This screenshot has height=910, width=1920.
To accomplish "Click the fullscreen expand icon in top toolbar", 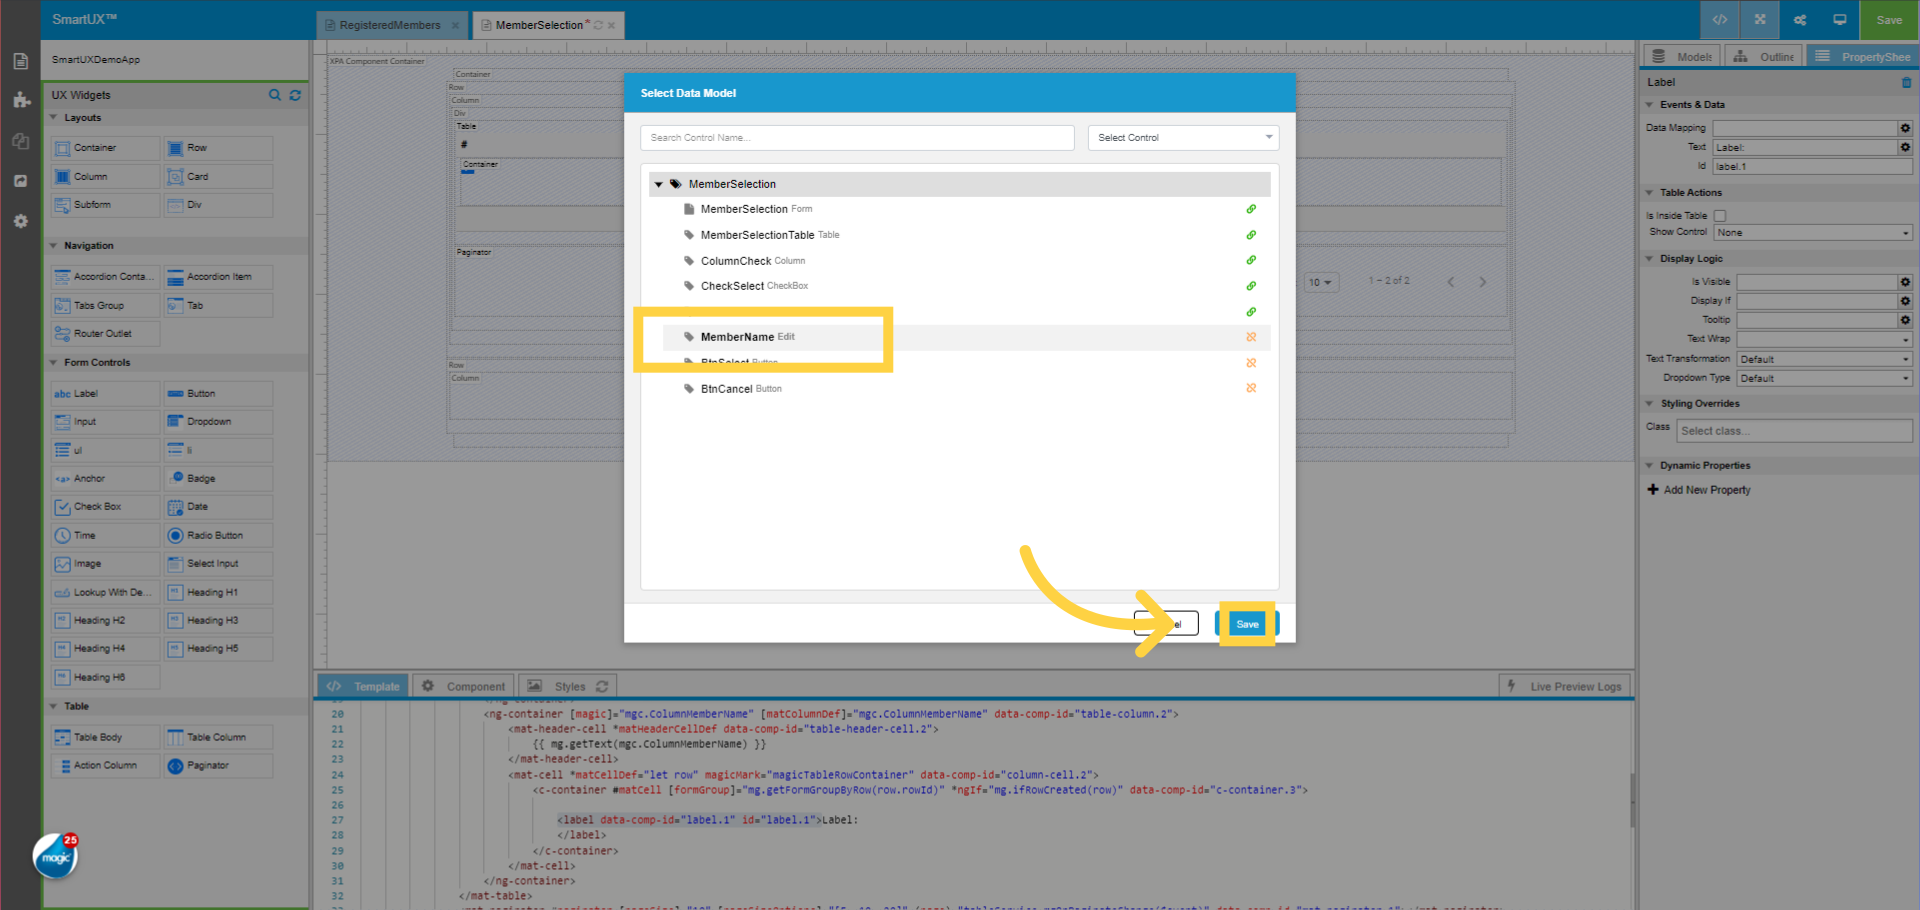I will (1759, 19).
